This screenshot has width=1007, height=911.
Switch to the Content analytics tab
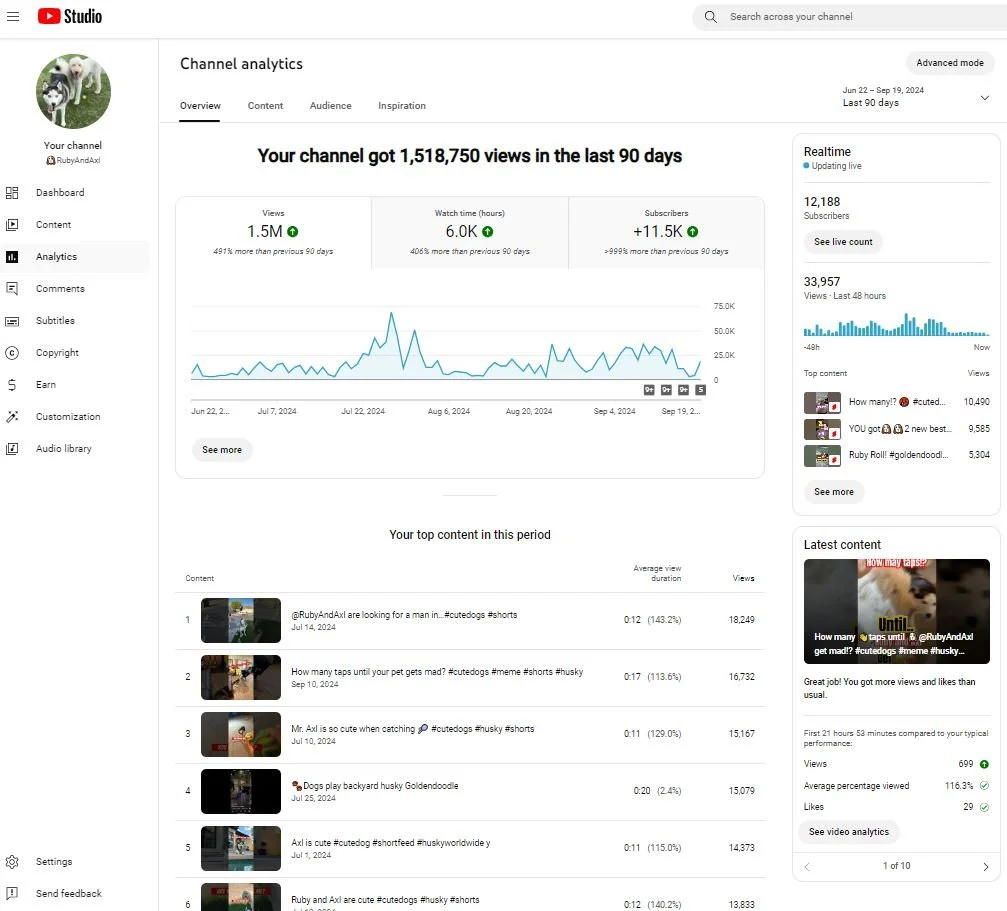(265, 106)
